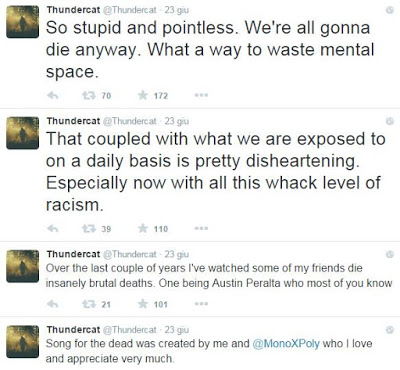Open Thundercat profile name on first tweet

tap(73, 10)
